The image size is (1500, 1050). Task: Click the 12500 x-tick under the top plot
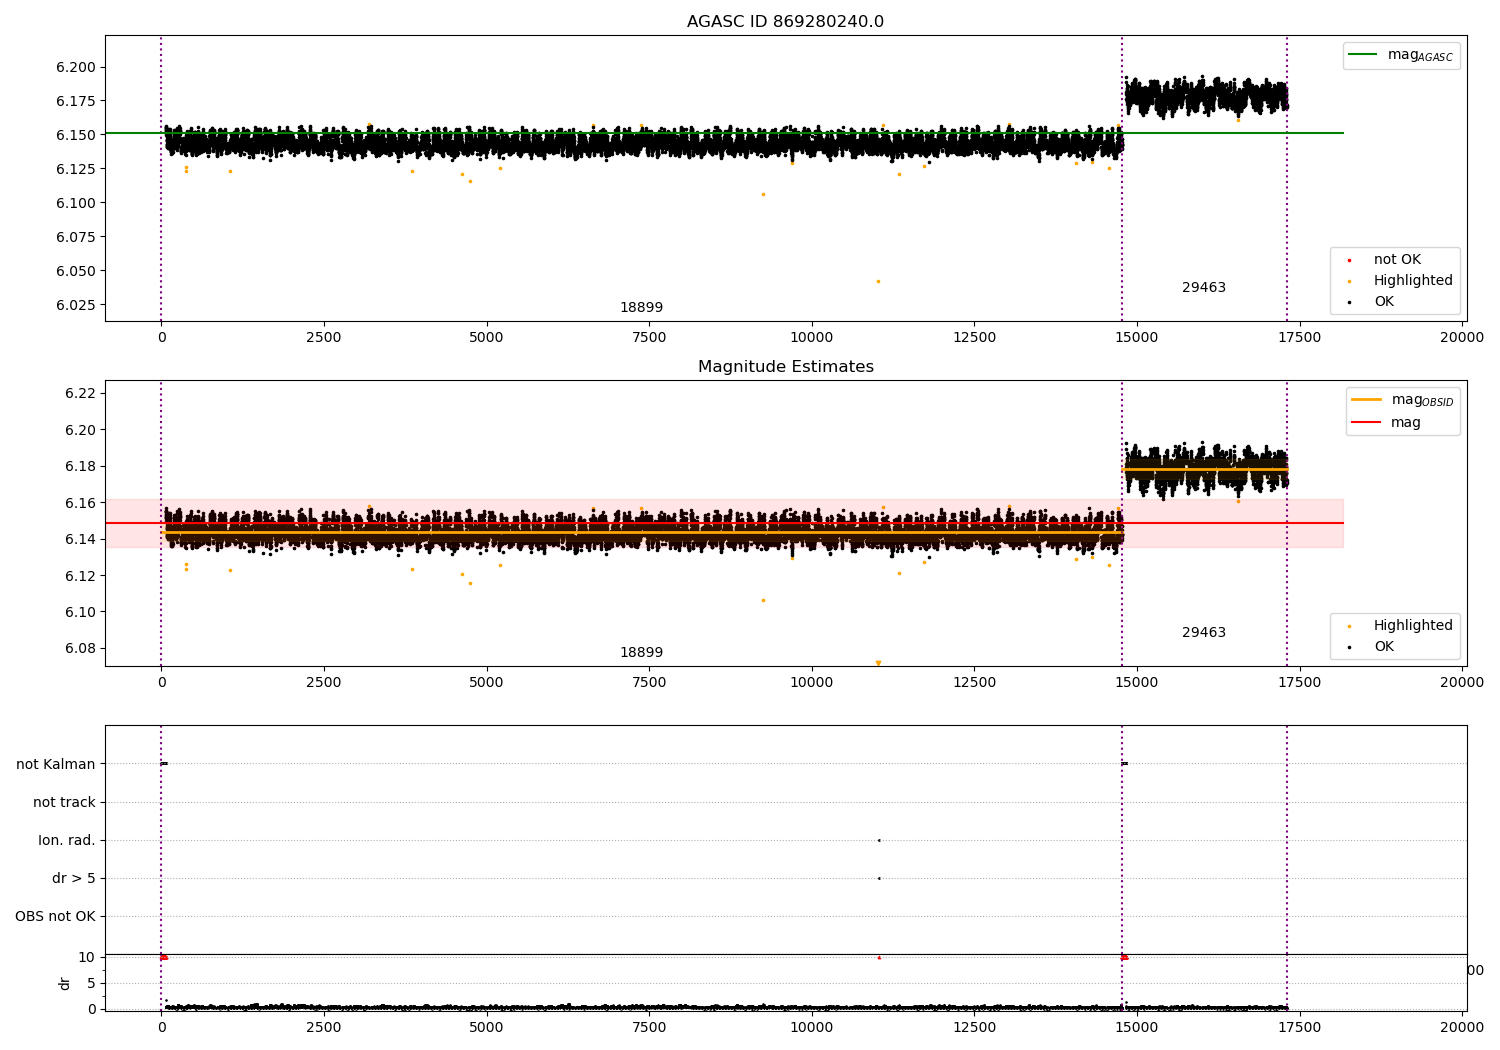(x=974, y=338)
